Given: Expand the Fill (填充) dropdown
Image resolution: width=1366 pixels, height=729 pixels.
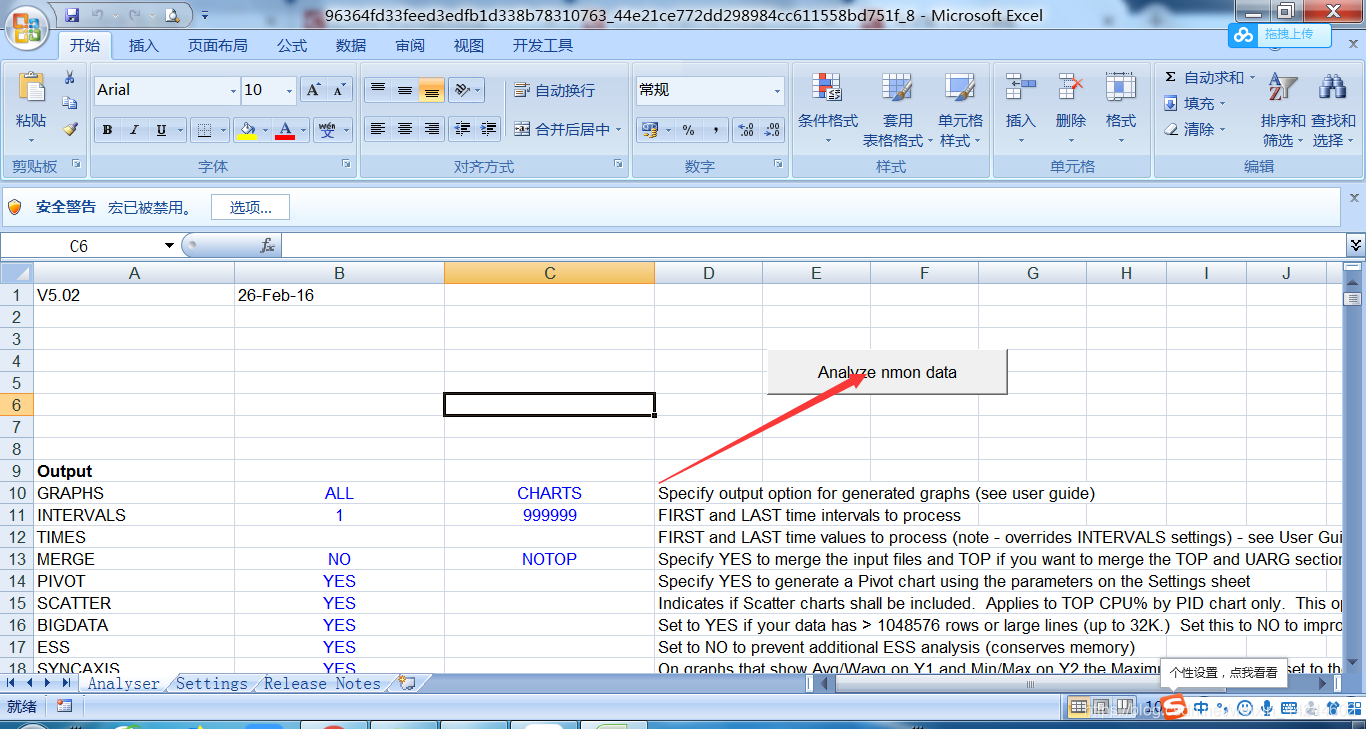Looking at the screenshot, I should (1221, 103).
